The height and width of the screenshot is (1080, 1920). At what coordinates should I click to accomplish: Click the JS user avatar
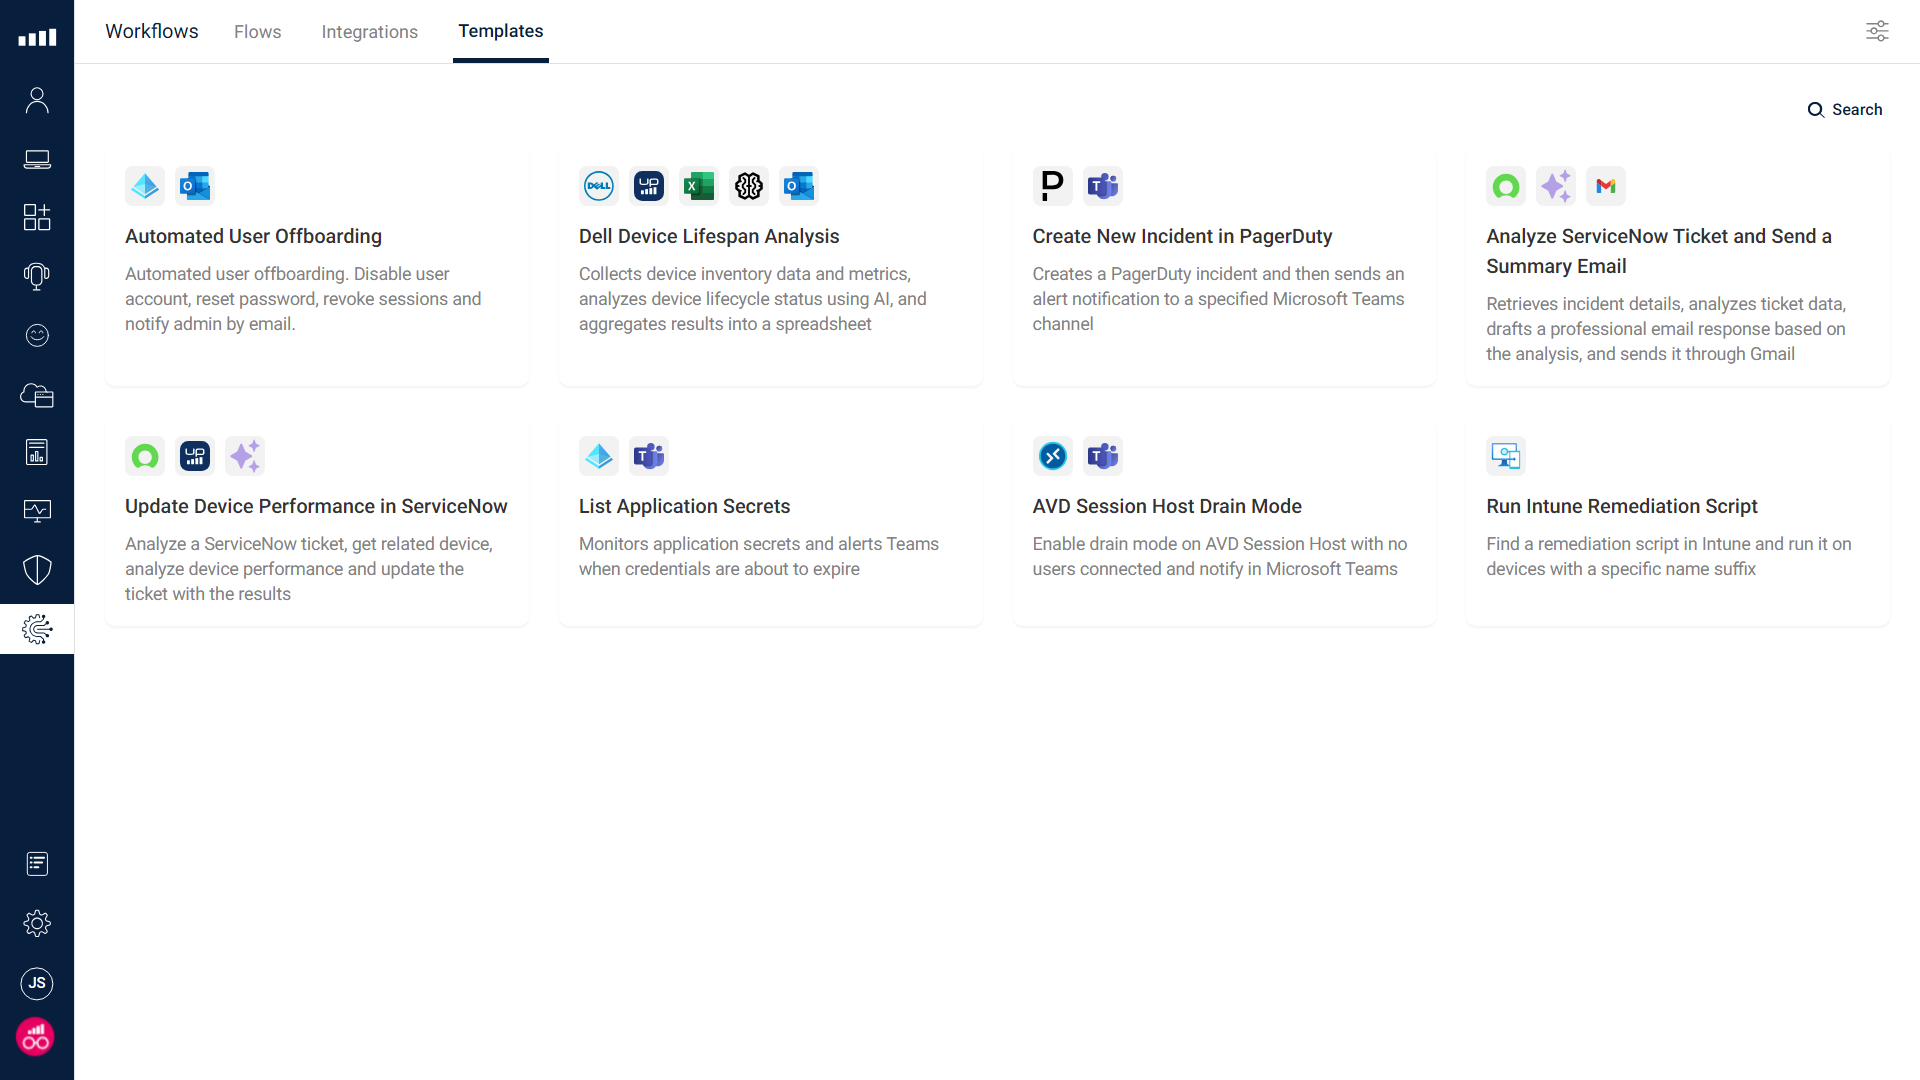tap(37, 983)
